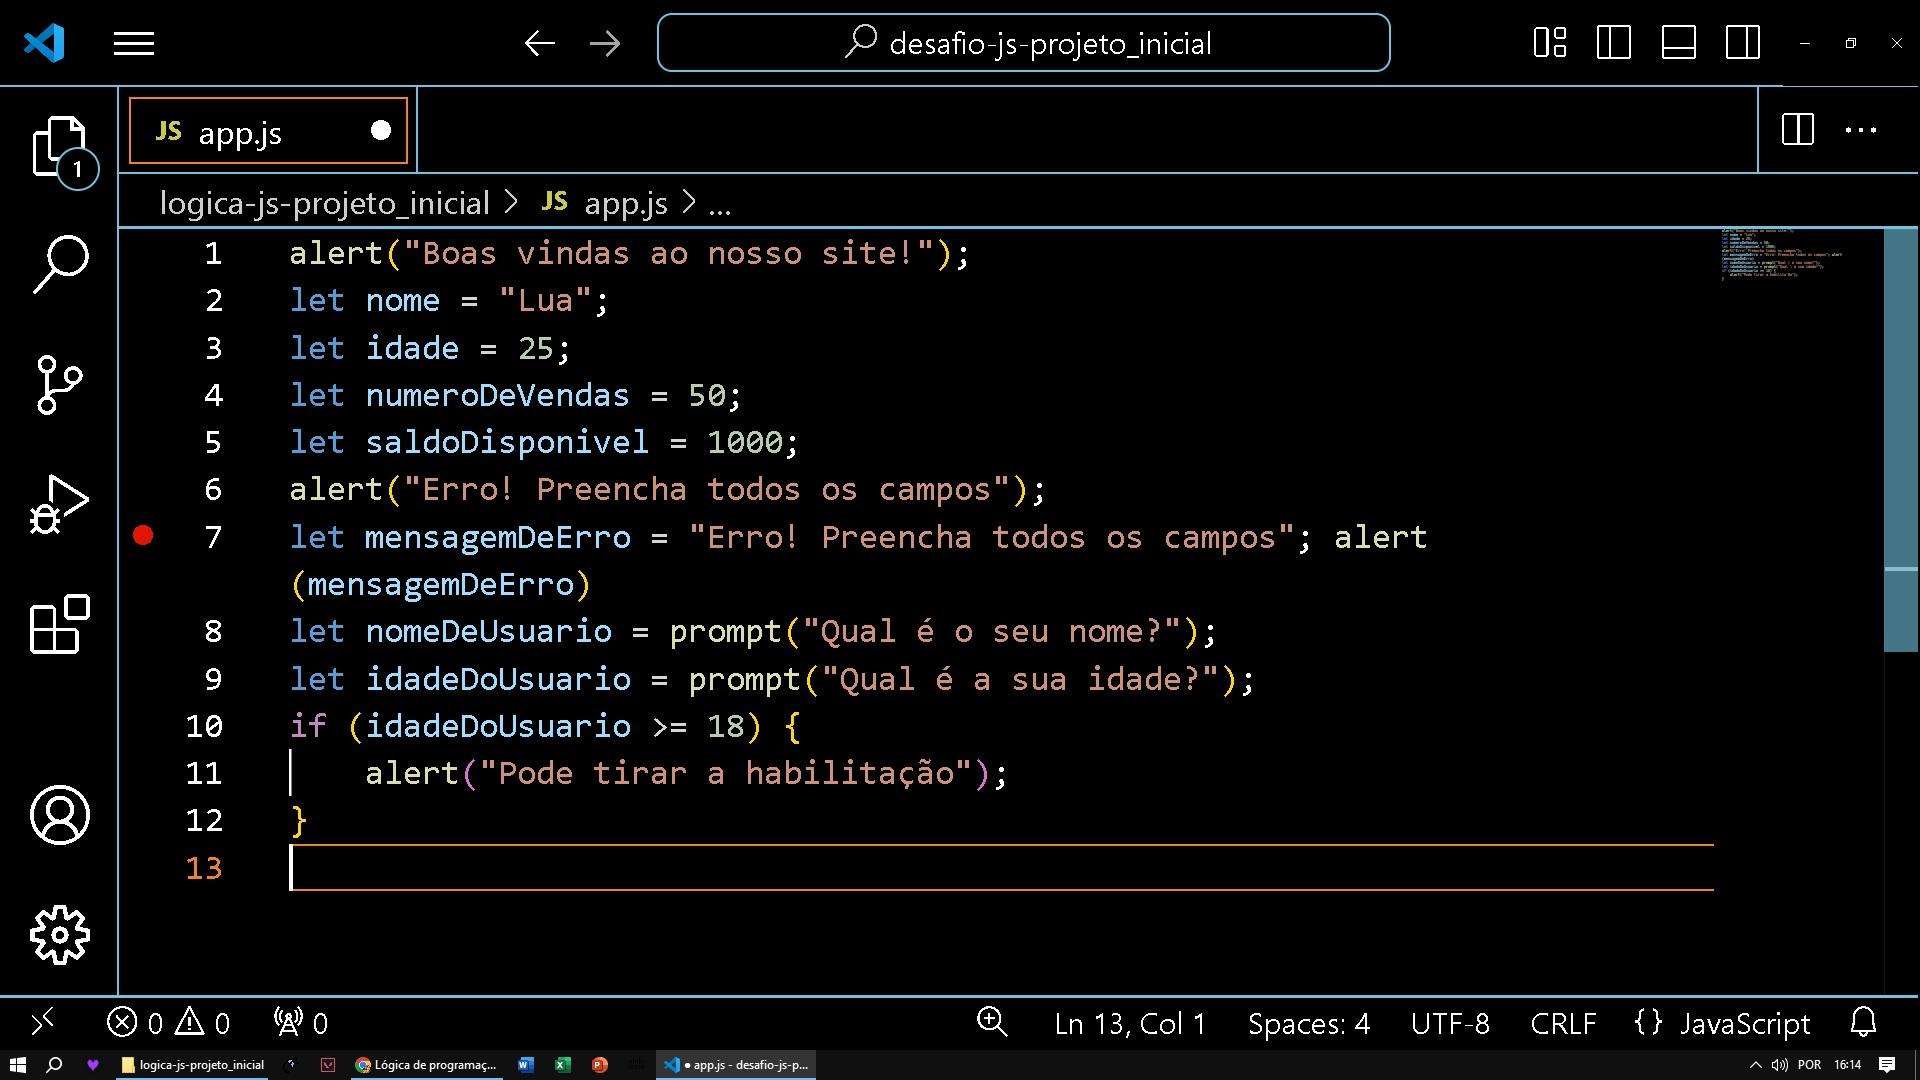
Task: Open the PowerPoint taskbar icon
Action: 599,1065
